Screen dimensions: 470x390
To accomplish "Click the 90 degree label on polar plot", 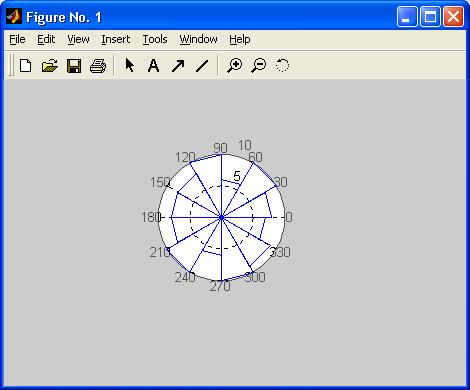I will (220, 148).
